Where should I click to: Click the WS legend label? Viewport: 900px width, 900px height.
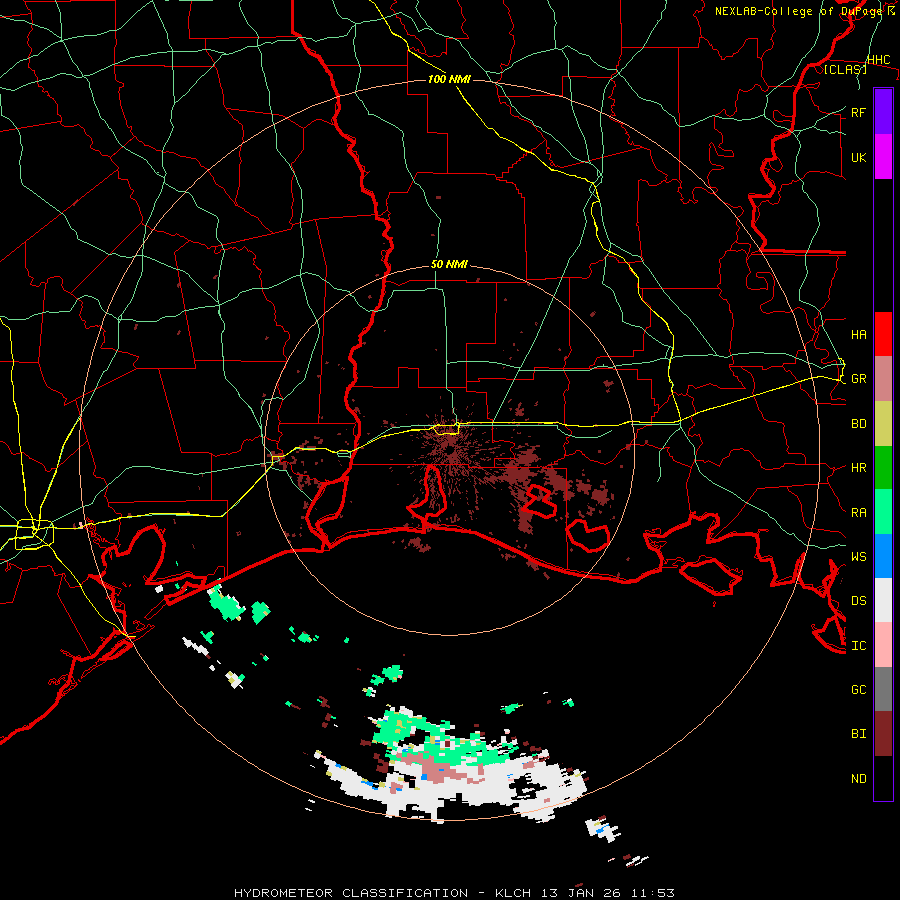(x=858, y=556)
